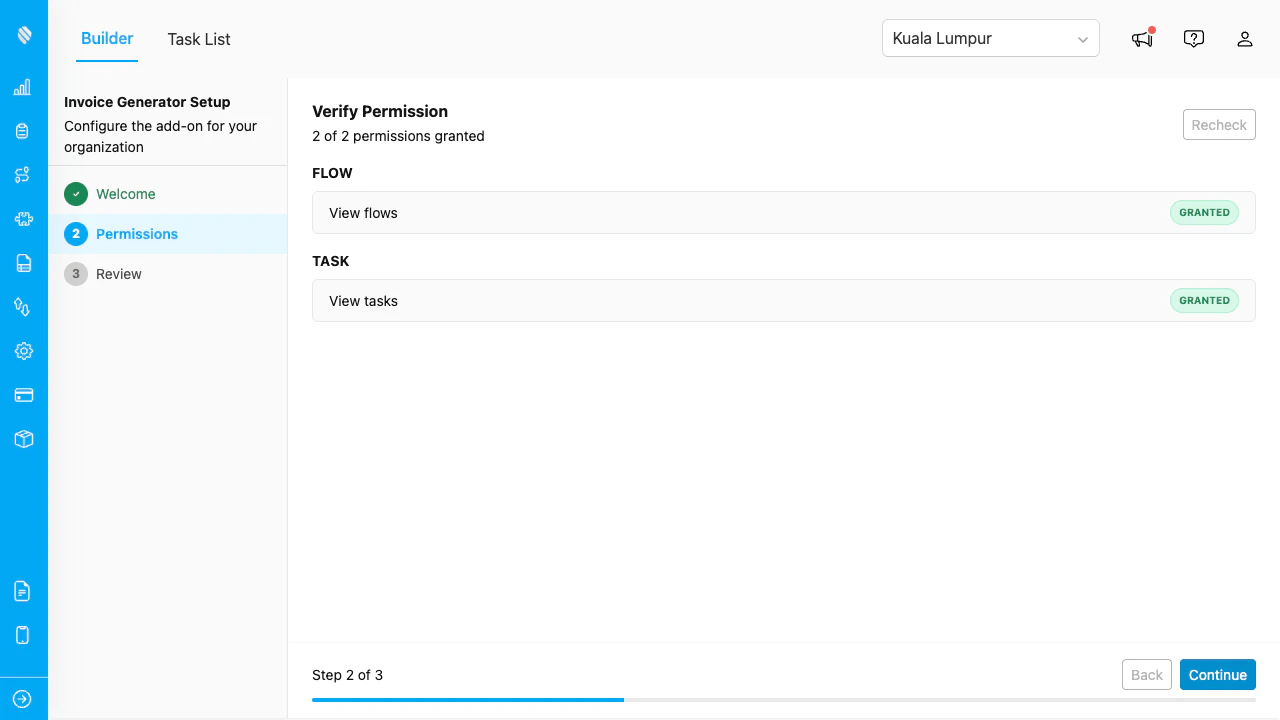Switch to the Task List tab
Viewport: 1280px width, 720px height.
coord(198,39)
